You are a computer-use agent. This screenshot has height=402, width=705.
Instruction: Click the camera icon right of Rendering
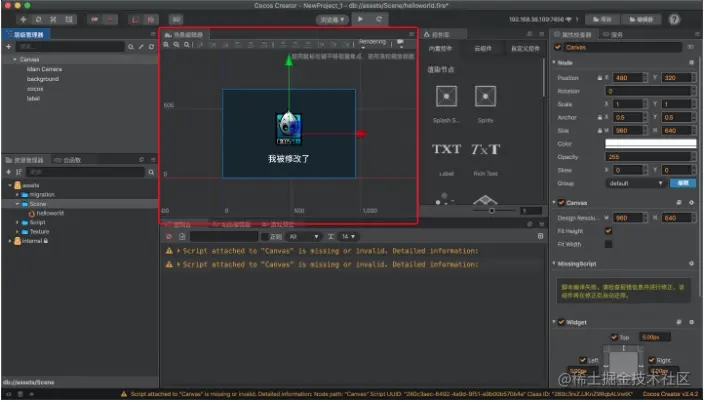click(400, 43)
